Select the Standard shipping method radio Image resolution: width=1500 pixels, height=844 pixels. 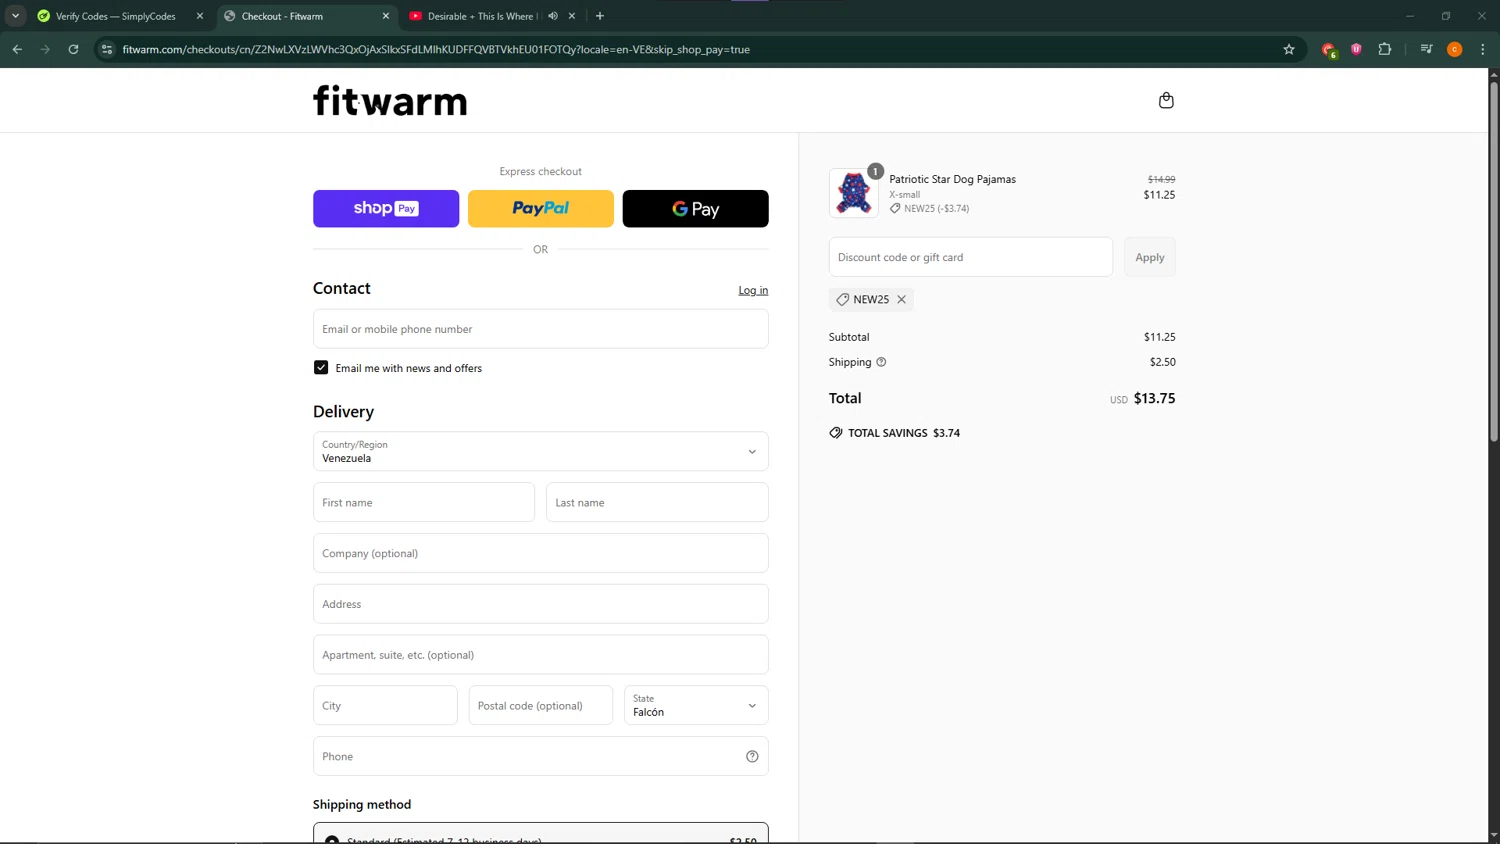point(332,839)
